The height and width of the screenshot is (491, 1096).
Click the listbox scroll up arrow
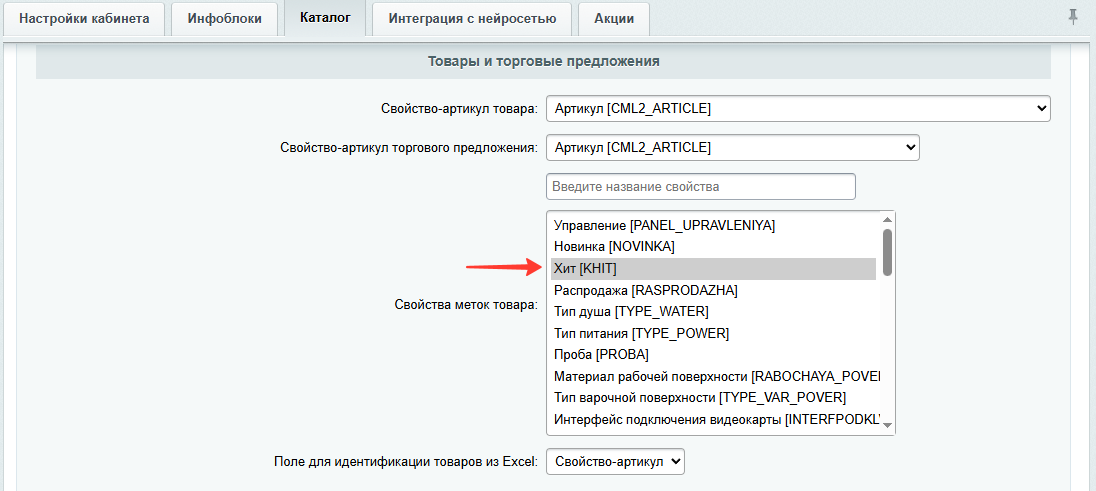coord(887,219)
